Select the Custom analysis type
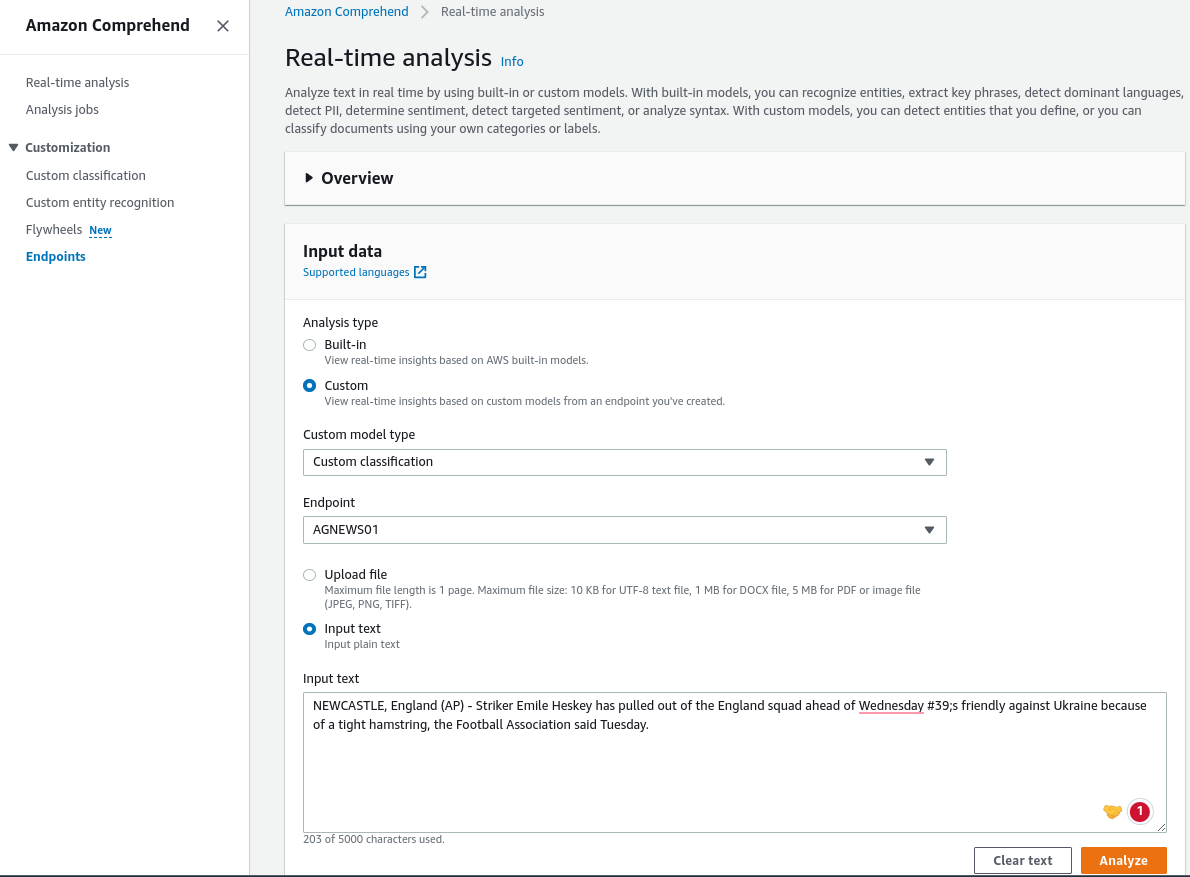1190x877 pixels. [x=310, y=385]
